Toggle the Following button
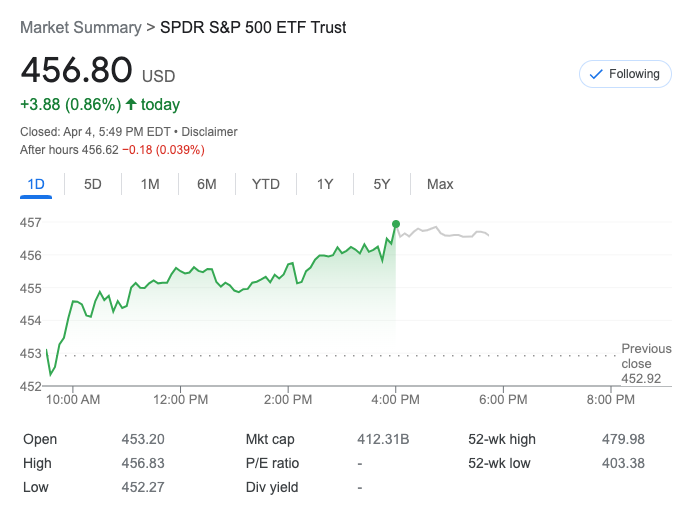The image size is (694, 509). [x=625, y=74]
